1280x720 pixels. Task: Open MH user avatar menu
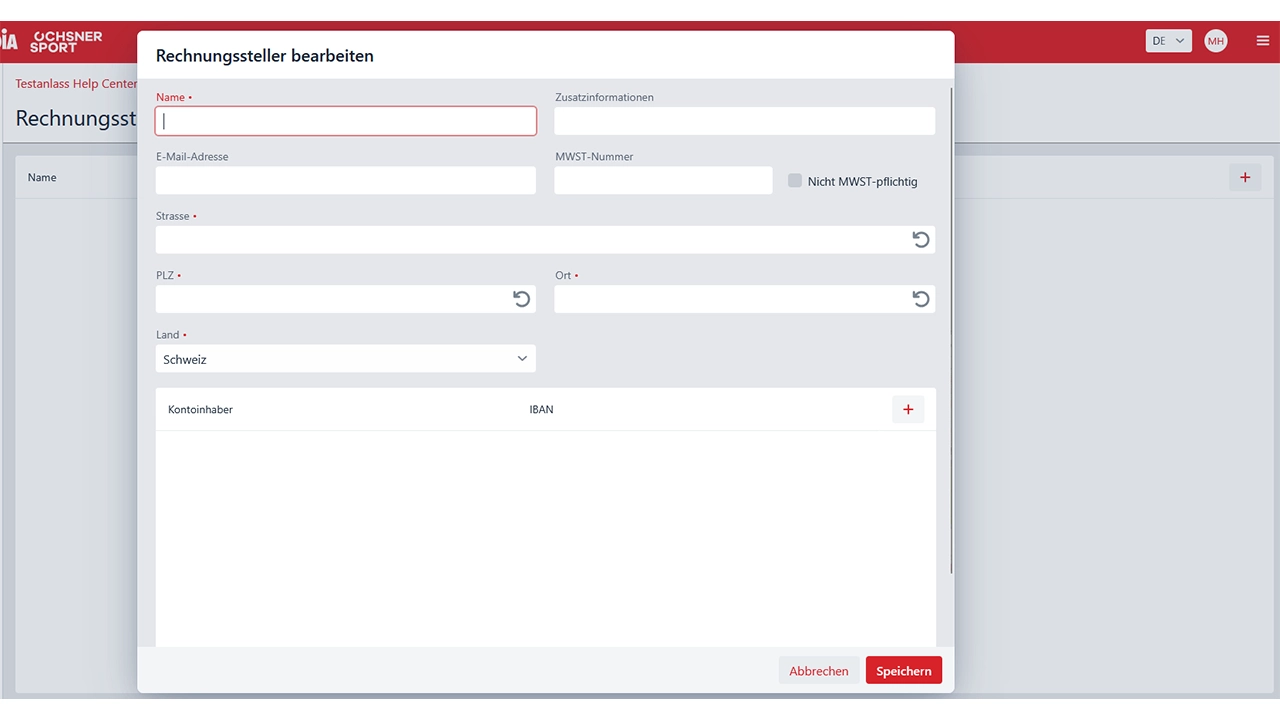(x=1216, y=41)
